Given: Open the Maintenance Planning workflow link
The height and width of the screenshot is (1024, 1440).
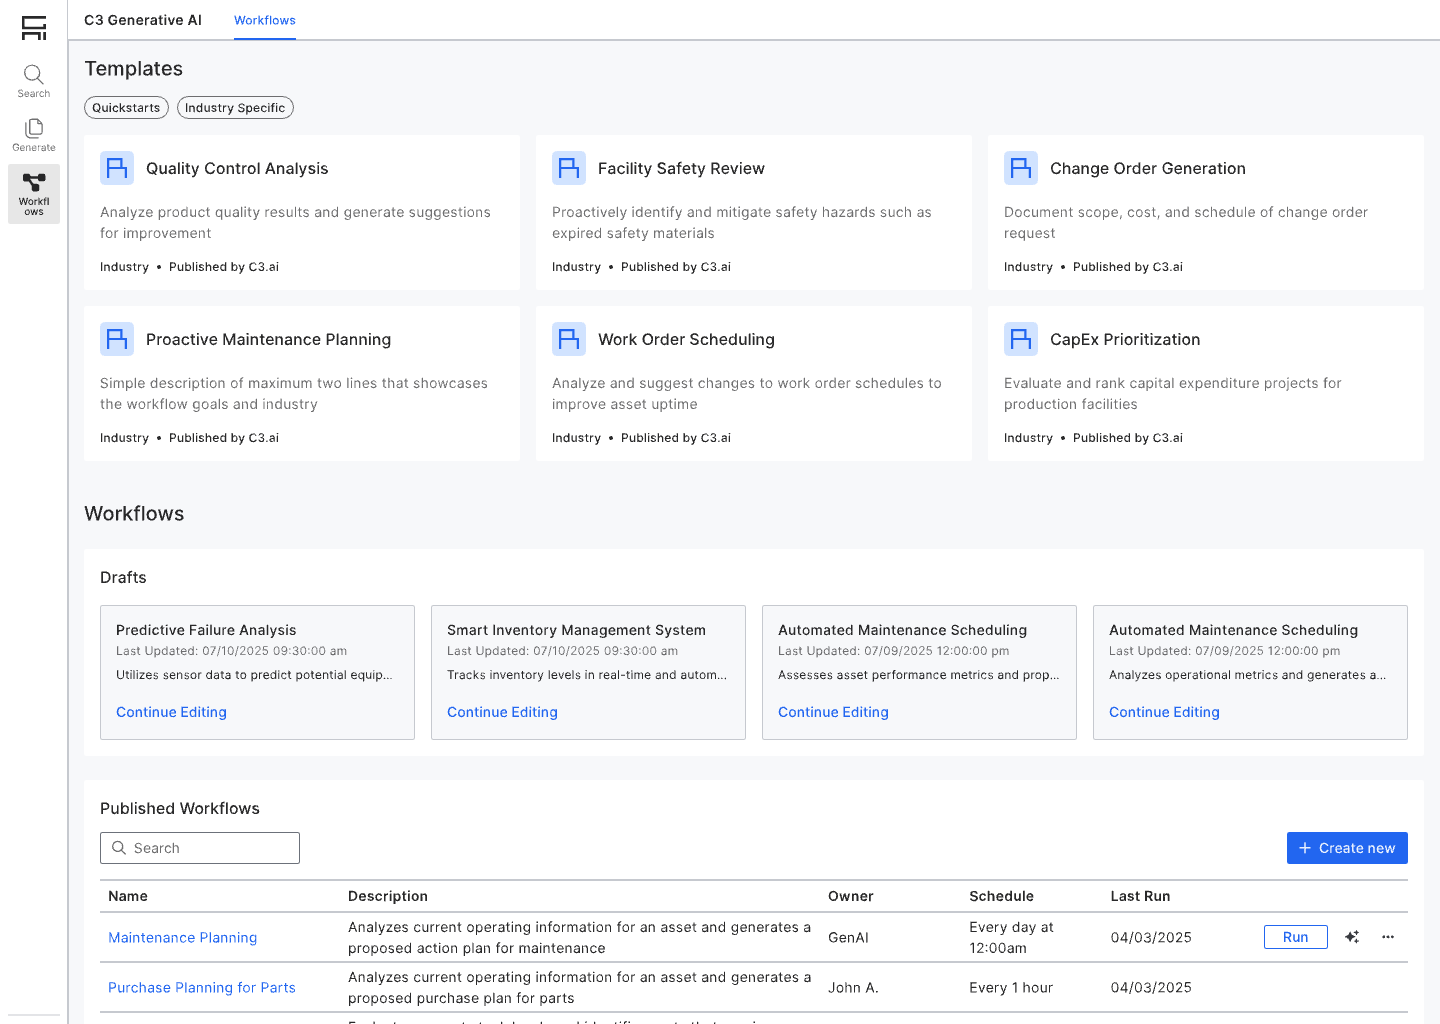Looking at the screenshot, I should tap(183, 938).
